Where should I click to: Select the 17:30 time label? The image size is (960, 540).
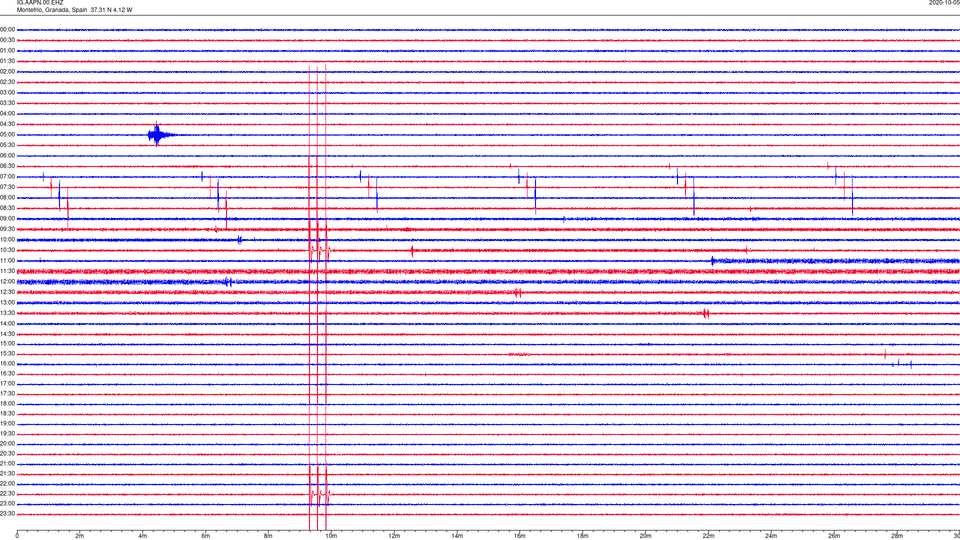point(7,394)
